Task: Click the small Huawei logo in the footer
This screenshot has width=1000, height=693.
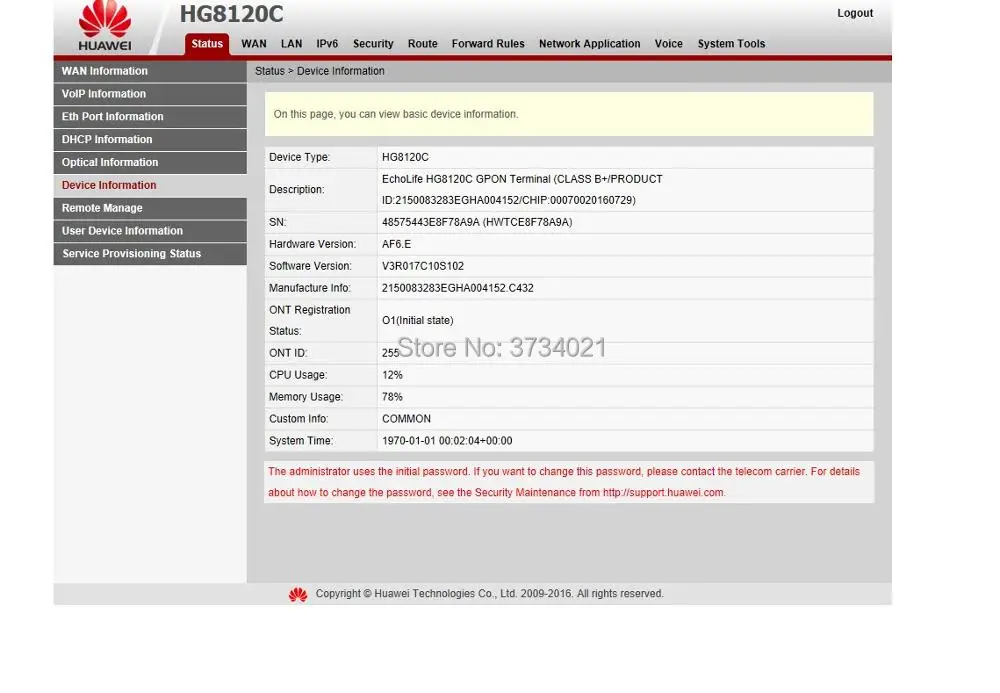Action: (x=298, y=594)
